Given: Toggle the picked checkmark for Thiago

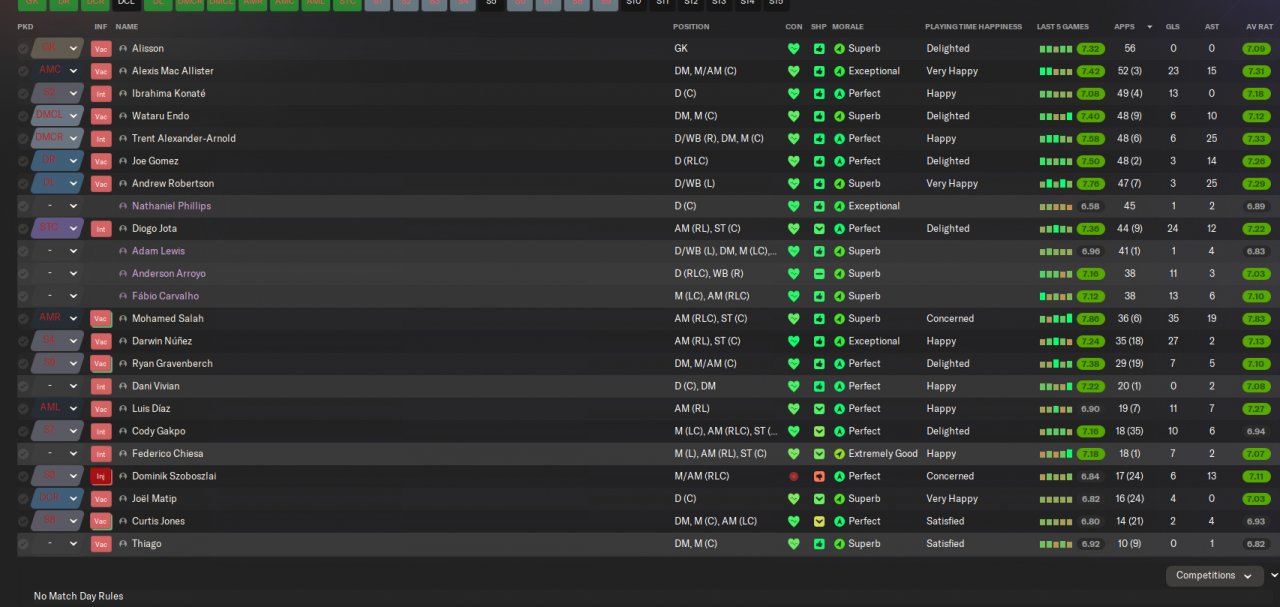Looking at the screenshot, I should click(x=23, y=543).
